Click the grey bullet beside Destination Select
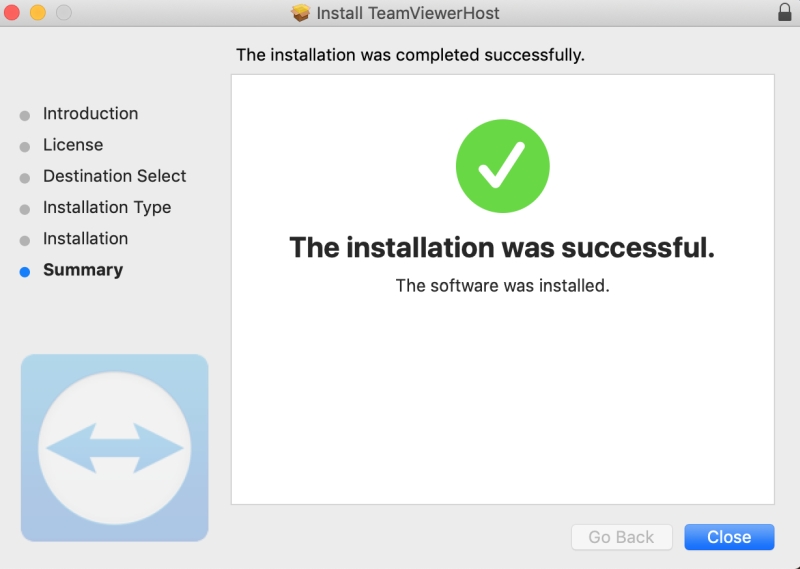The height and width of the screenshot is (569, 800). (x=24, y=178)
